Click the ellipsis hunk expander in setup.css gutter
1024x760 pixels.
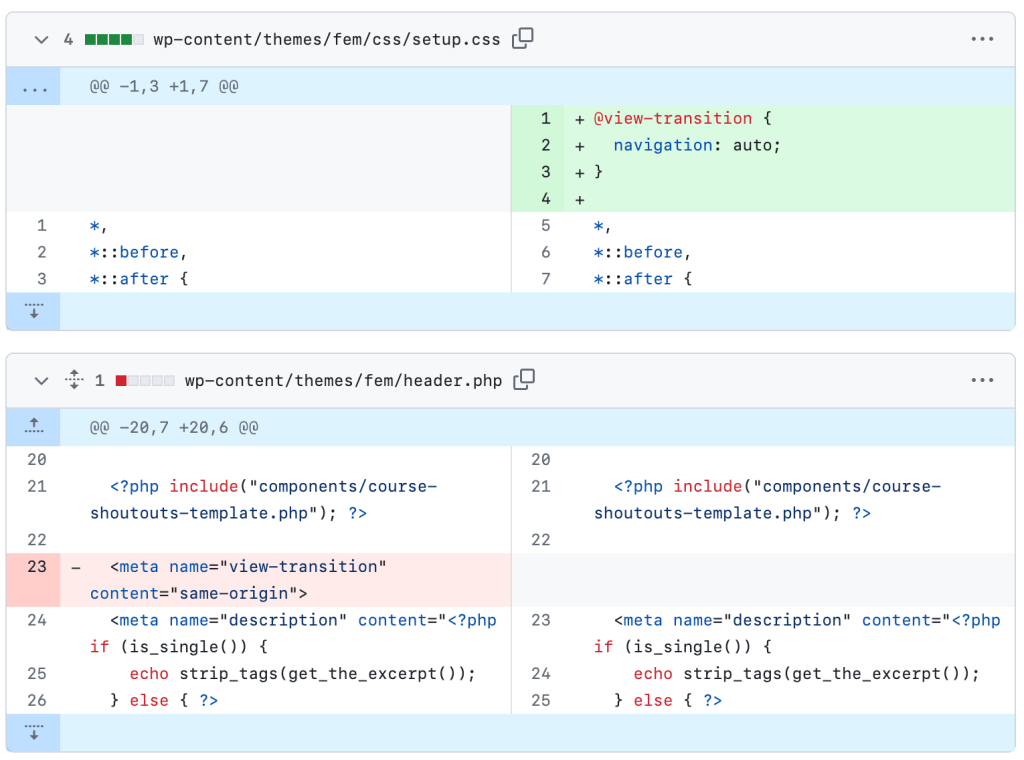tap(33, 86)
